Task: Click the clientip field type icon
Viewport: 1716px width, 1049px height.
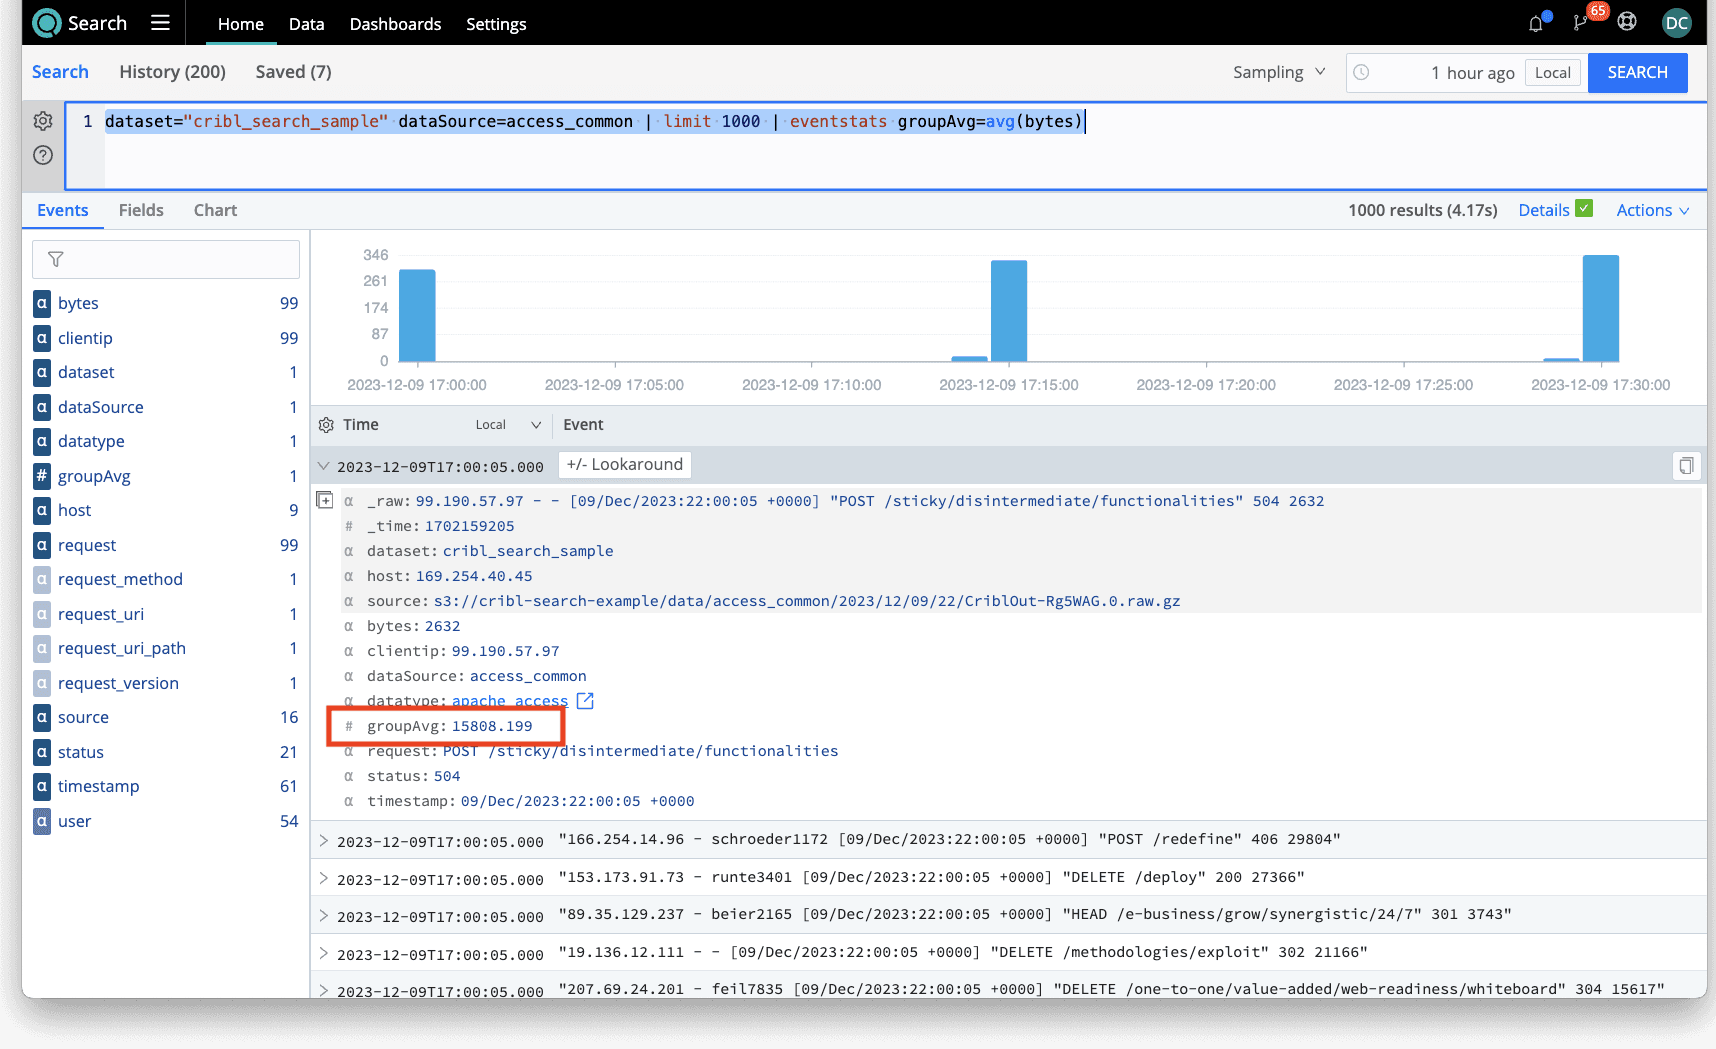Action: tap(42, 338)
